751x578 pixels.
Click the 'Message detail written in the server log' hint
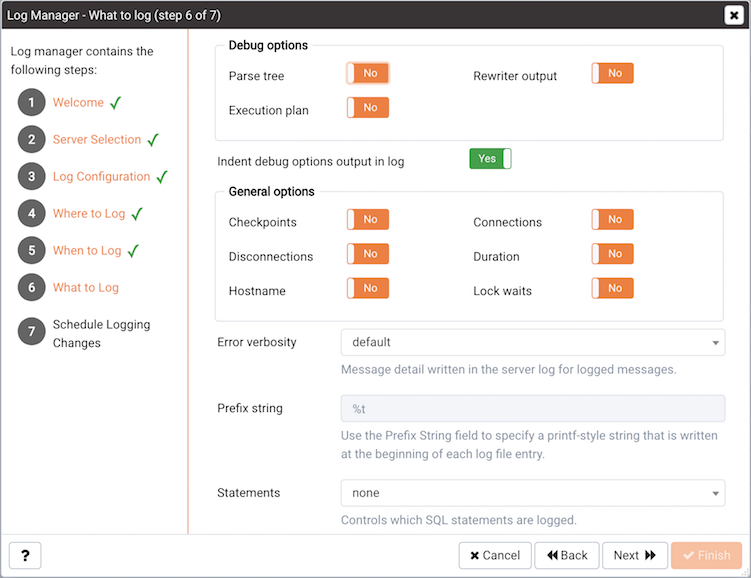[509, 370]
